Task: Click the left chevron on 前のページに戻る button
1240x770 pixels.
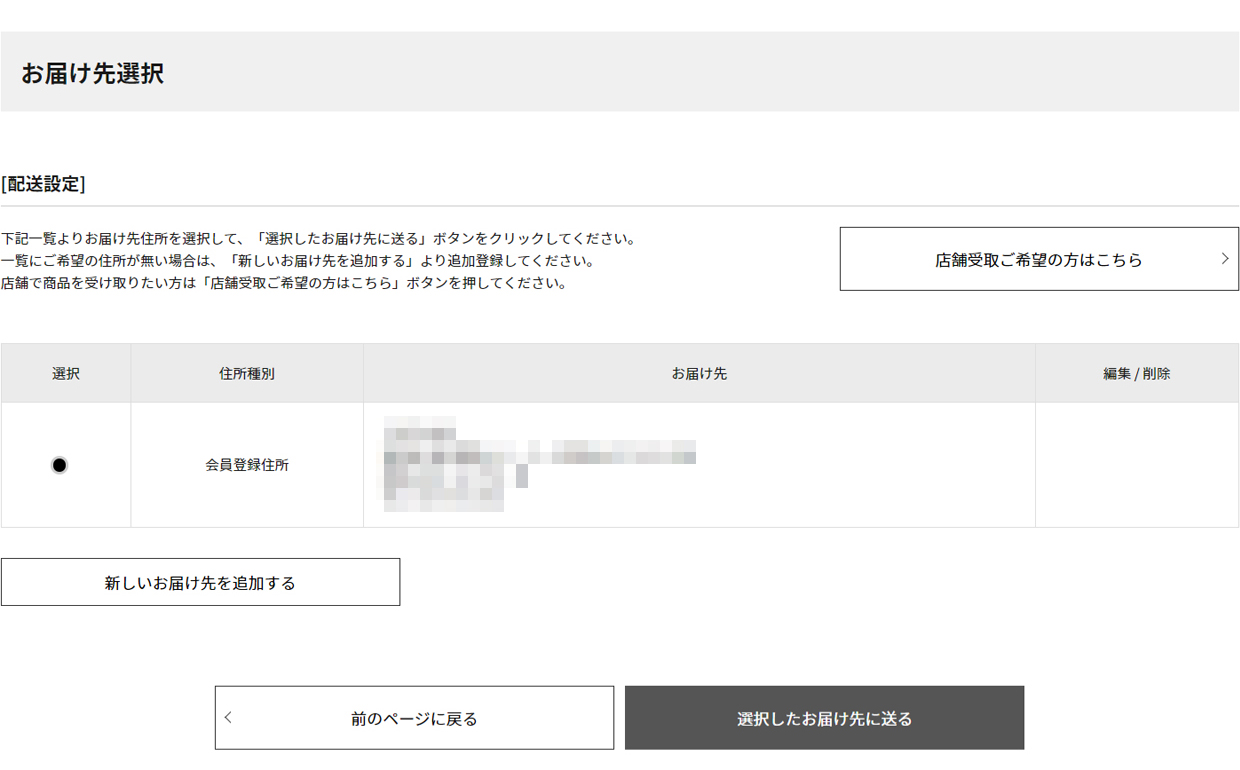Action: pyautogui.click(x=228, y=717)
